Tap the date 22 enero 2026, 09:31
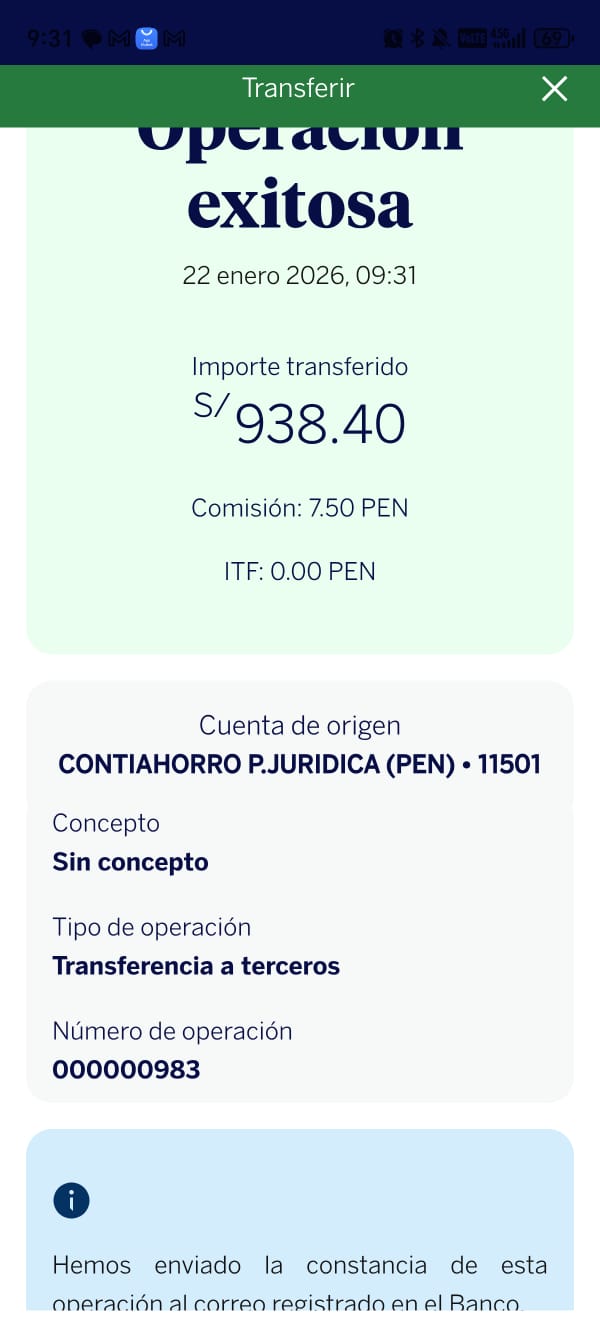Image resolution: width=600 pixels, height=1326 pixels. click(300, 275)
